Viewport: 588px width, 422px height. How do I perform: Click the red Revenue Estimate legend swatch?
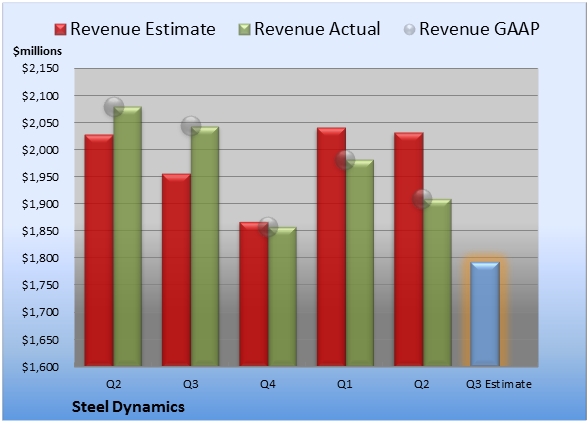(x=60, y=30)
